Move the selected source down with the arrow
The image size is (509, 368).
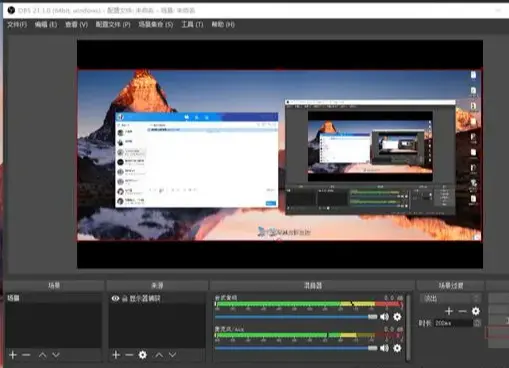coord(172,355)
